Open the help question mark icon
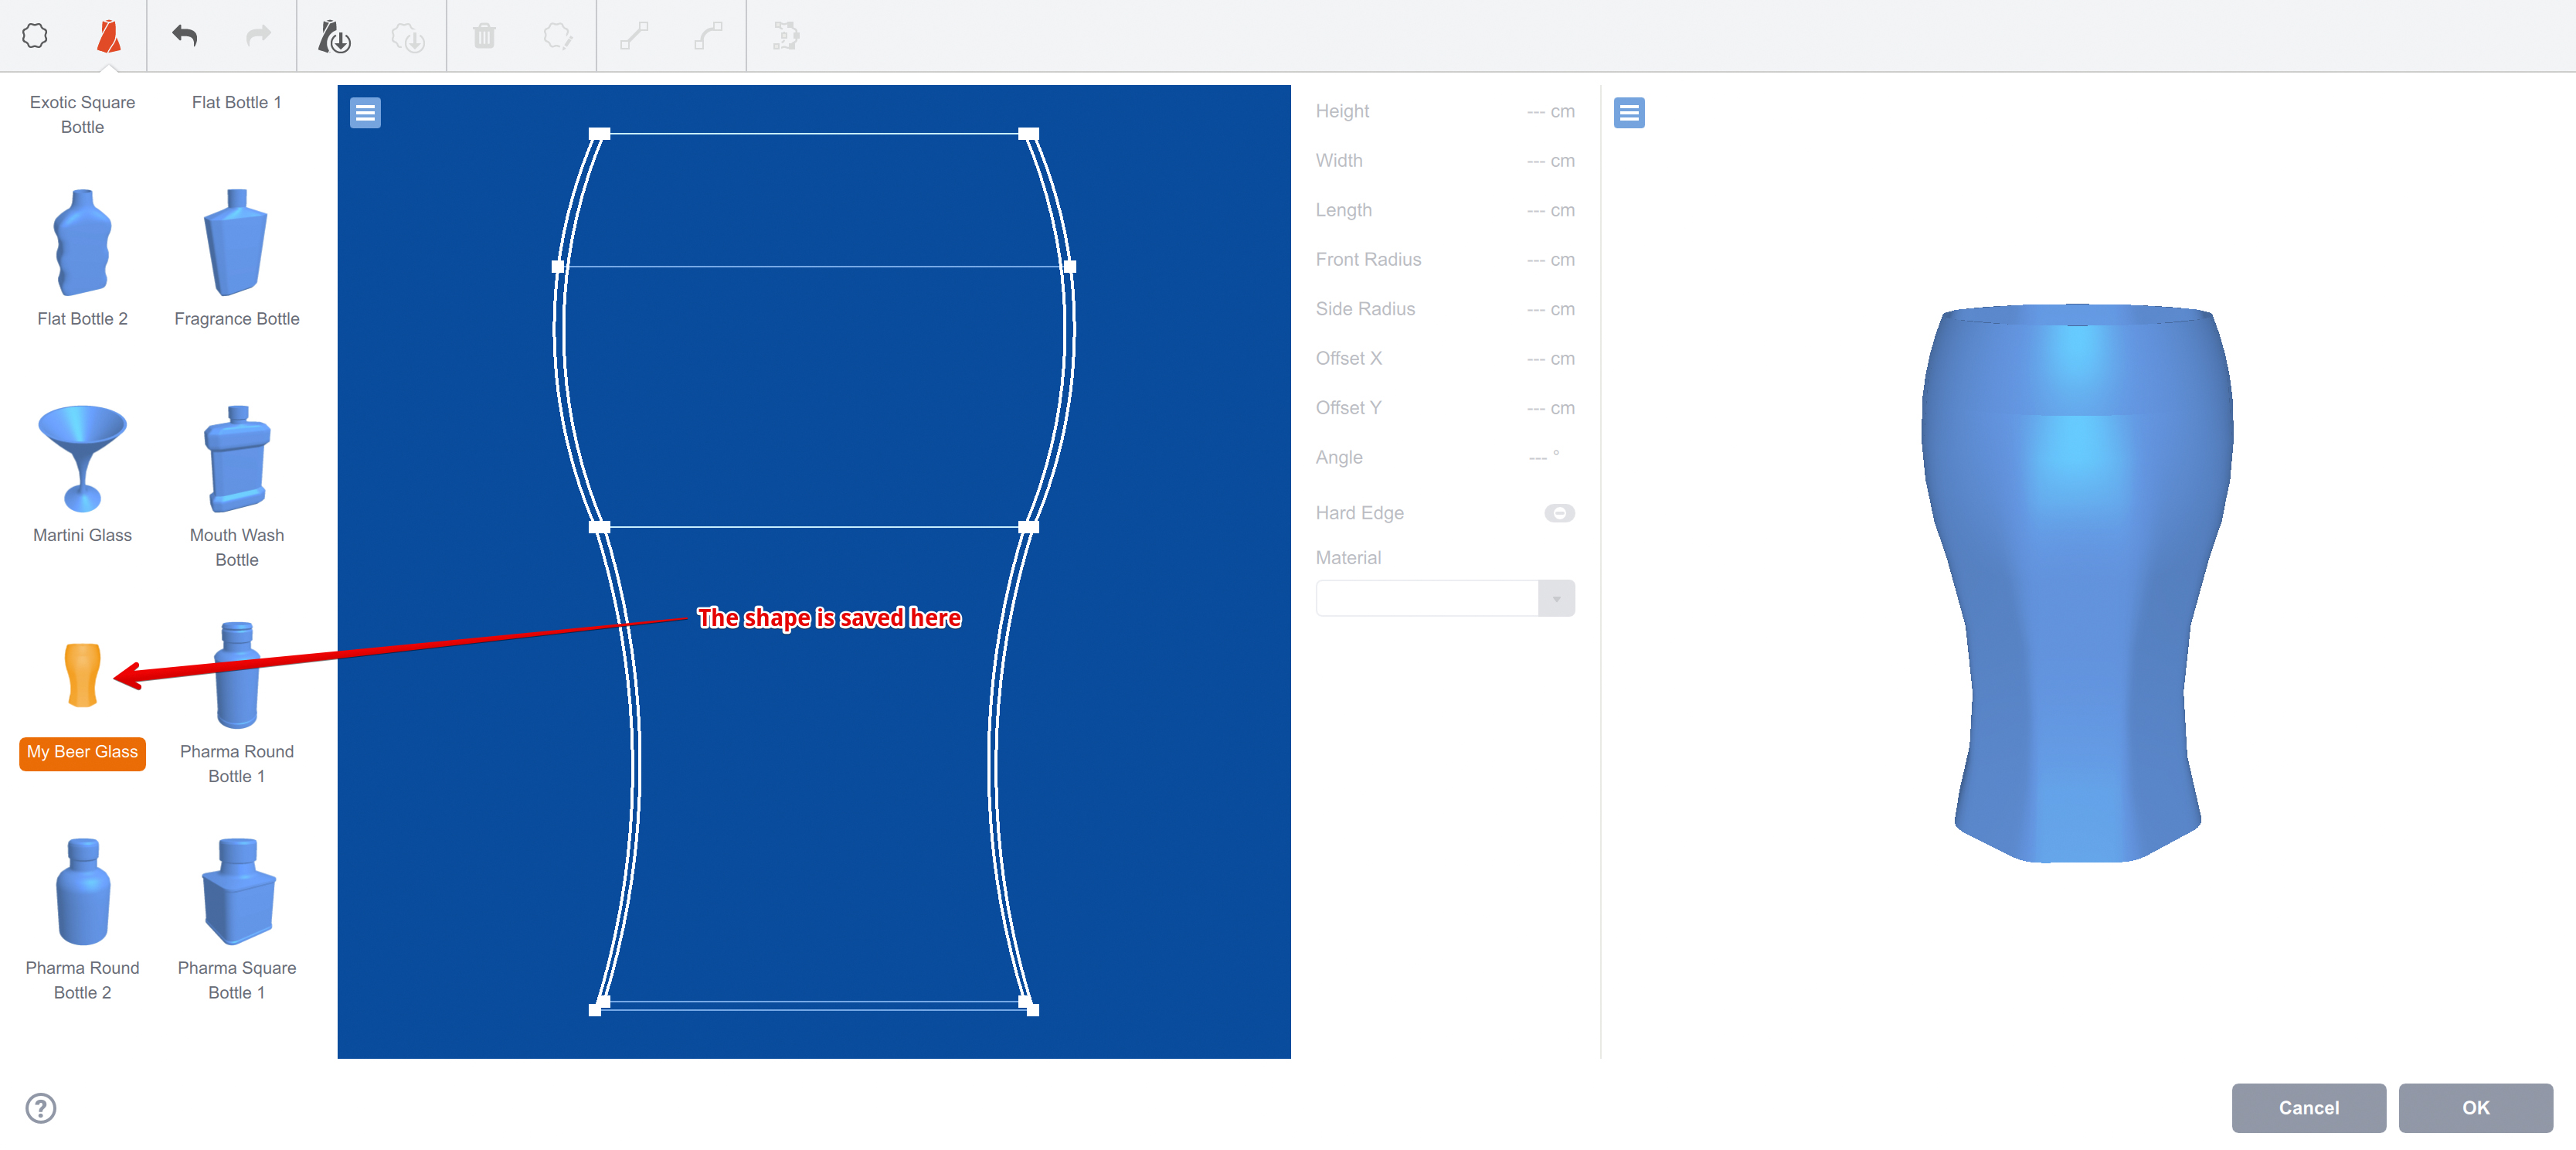This screenshot has width=2576, height=1150. [x=41, y=1107]
